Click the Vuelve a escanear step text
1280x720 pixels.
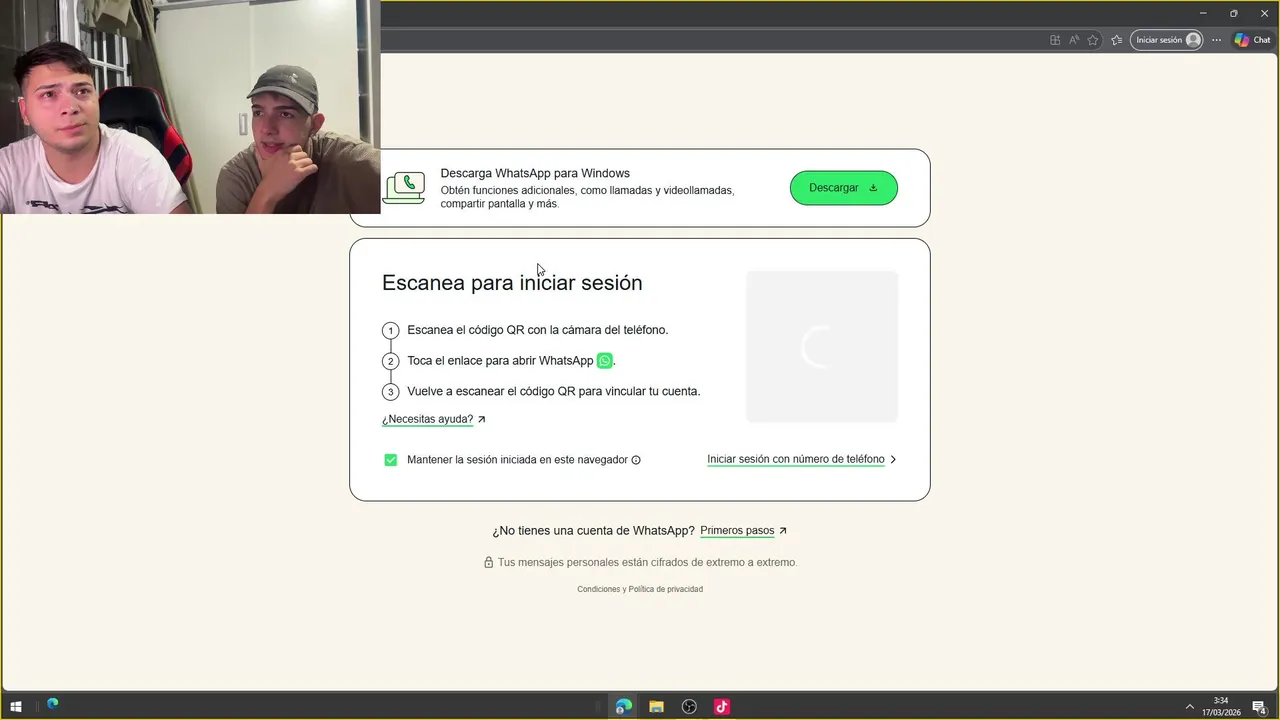(x=554, y=391)
